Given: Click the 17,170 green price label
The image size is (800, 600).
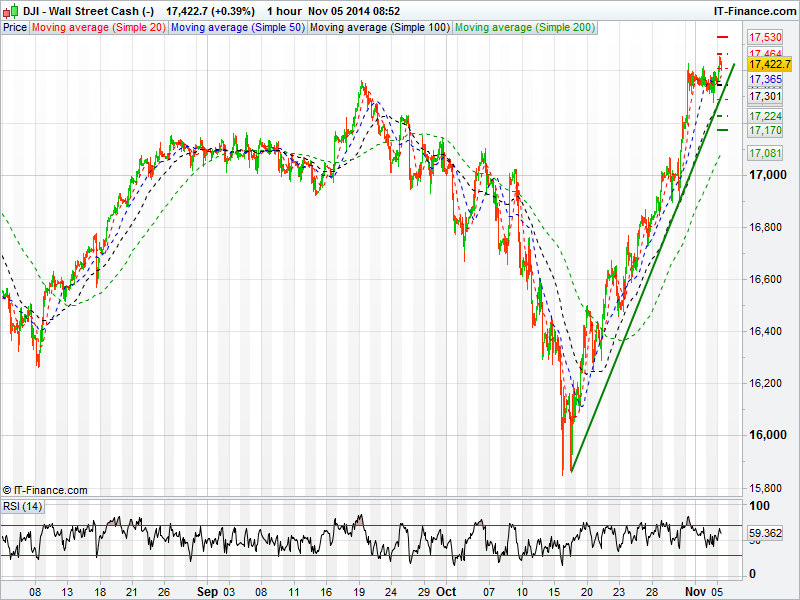Looking at the screenshot, I should coord(765,130).
